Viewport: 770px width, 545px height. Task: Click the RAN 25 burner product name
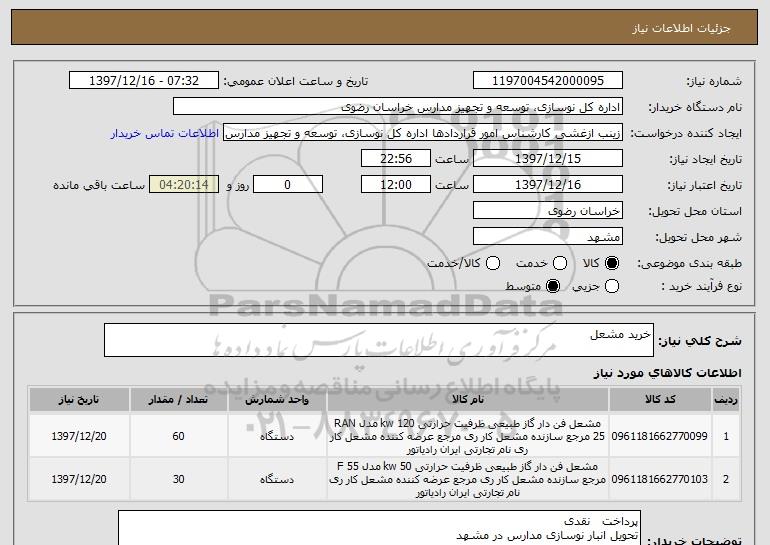(x=467, y=436)
